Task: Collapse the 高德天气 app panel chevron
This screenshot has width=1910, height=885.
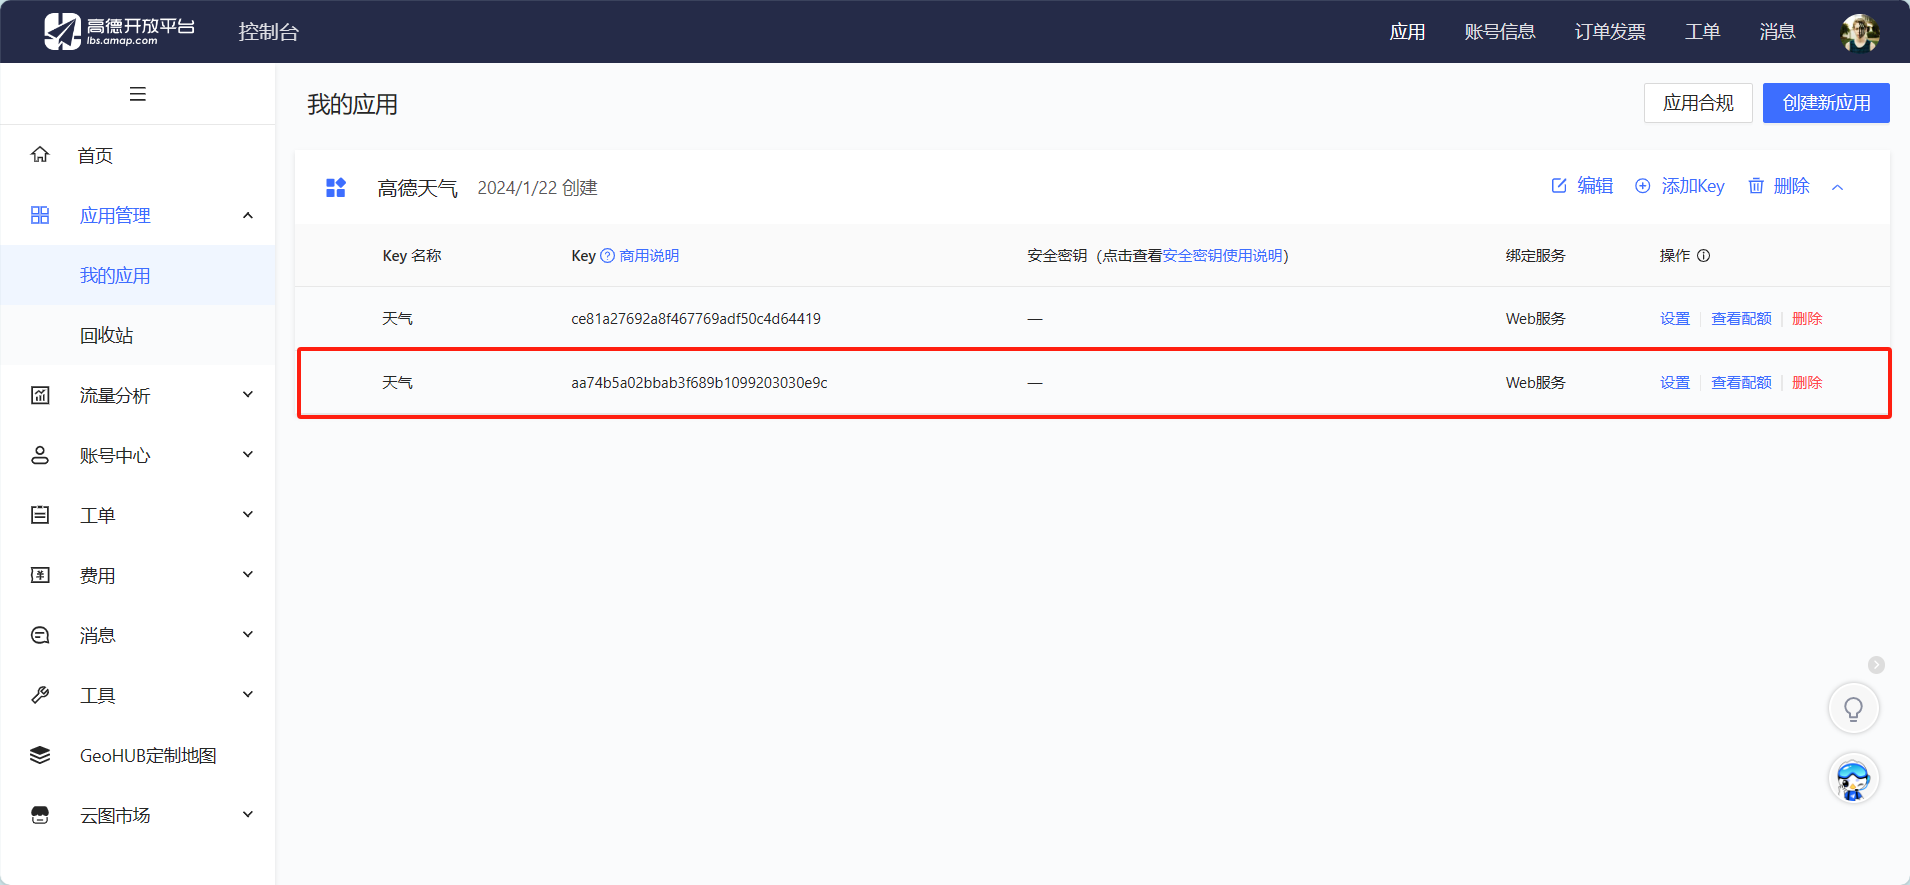Action: tap(1837, 187)
